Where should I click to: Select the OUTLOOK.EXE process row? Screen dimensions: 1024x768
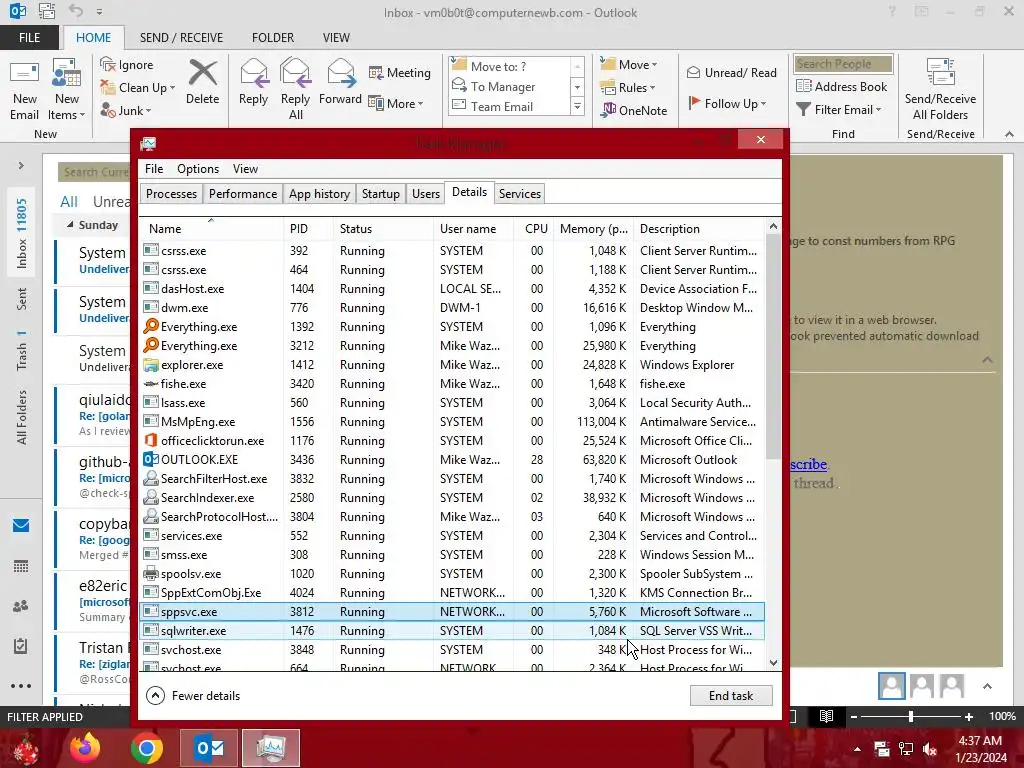pos(452,460)
